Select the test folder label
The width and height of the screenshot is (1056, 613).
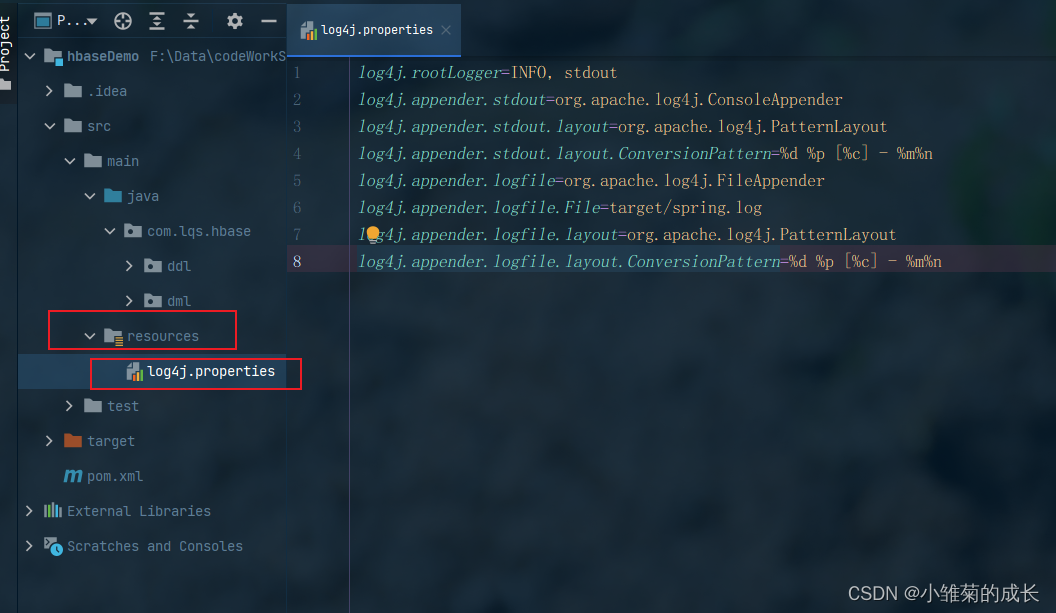(x=123, y=406)
